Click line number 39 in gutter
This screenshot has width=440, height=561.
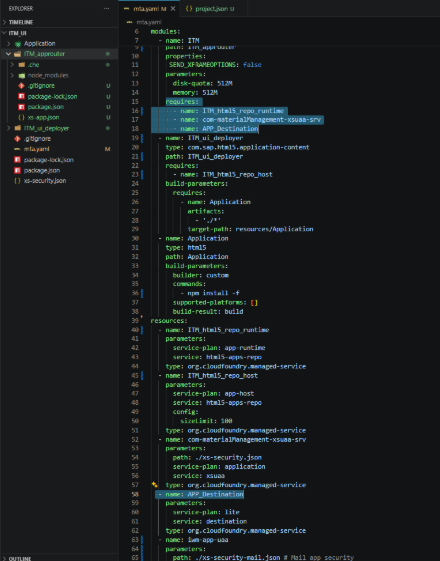[x=135, y=321]
